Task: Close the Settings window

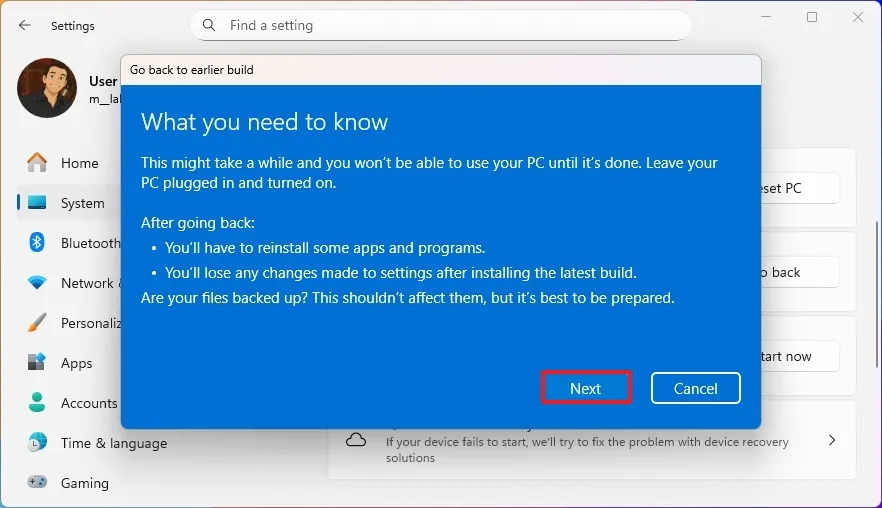Action: [857, 17]
